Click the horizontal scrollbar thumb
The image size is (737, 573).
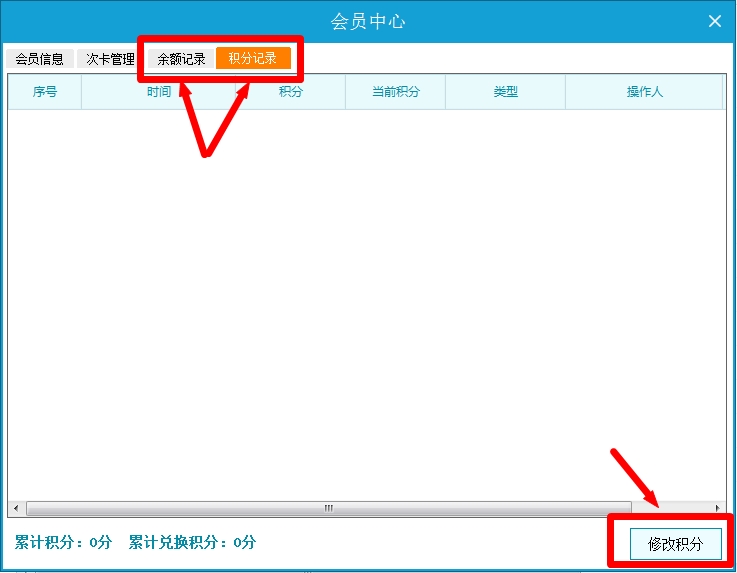[328, 508]
